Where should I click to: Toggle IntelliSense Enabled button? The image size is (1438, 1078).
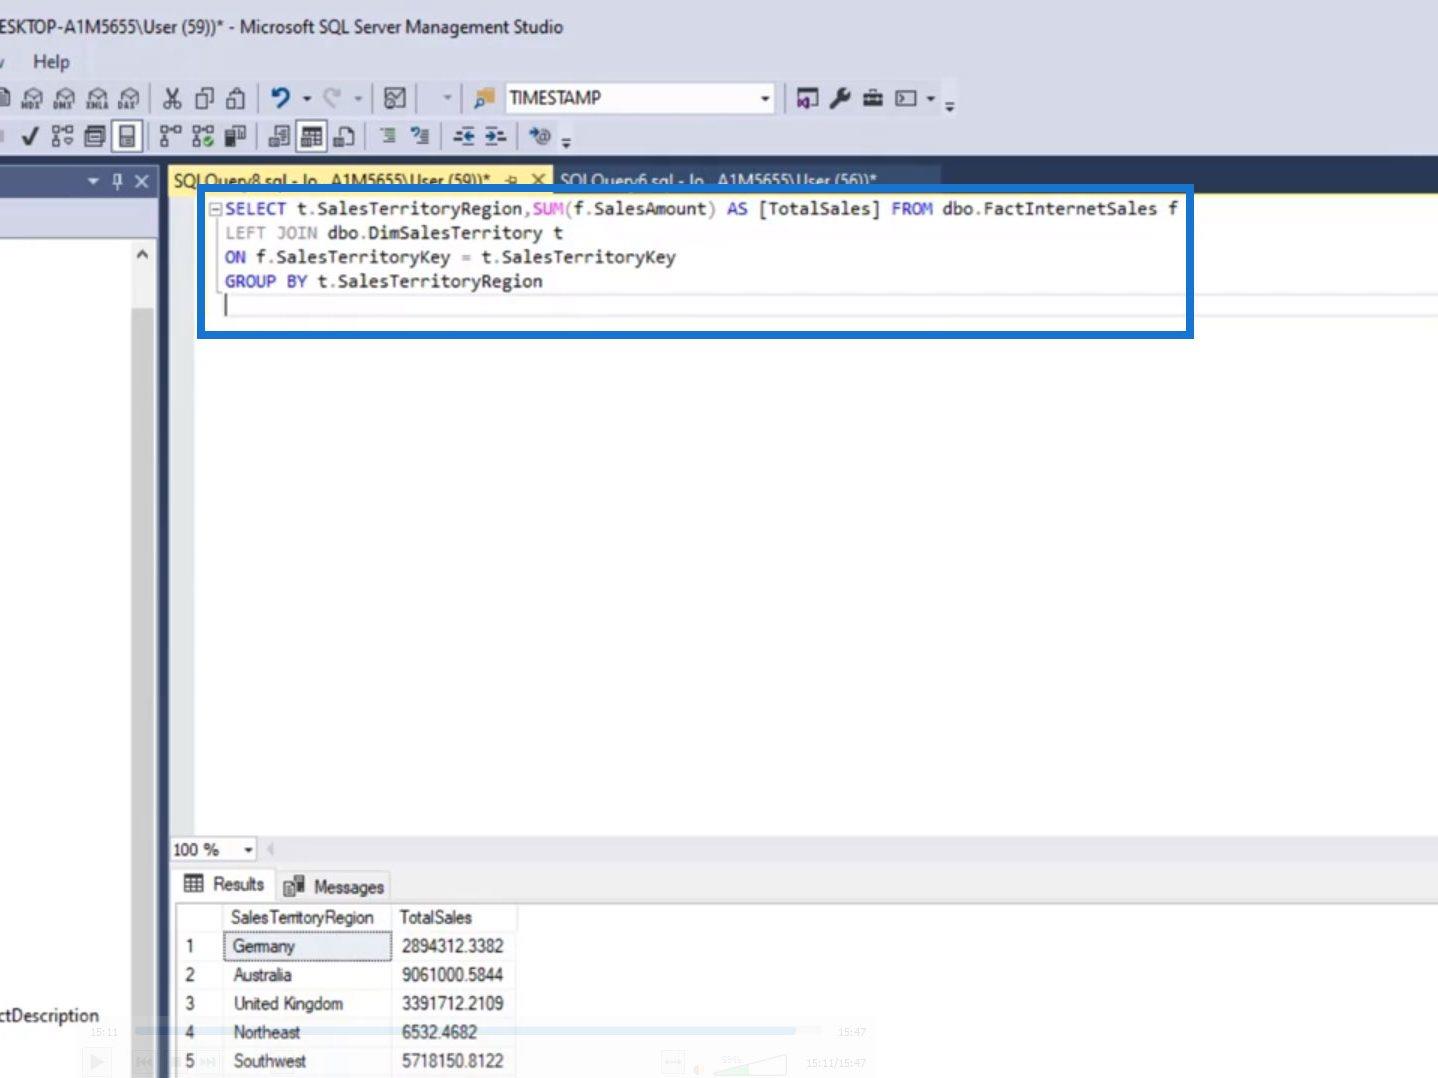click(127, 136)
